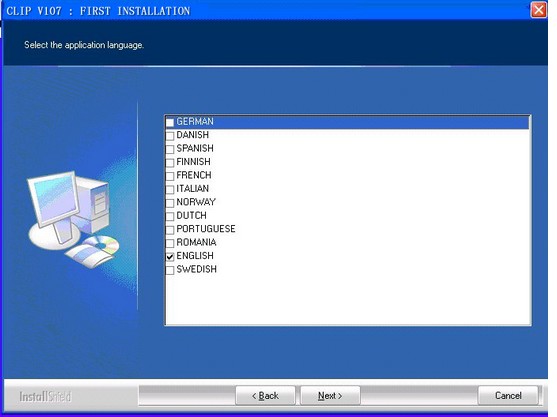557x417 pixels.
Task: Tick the DANISH checkbox
Action: coord(170,136)
